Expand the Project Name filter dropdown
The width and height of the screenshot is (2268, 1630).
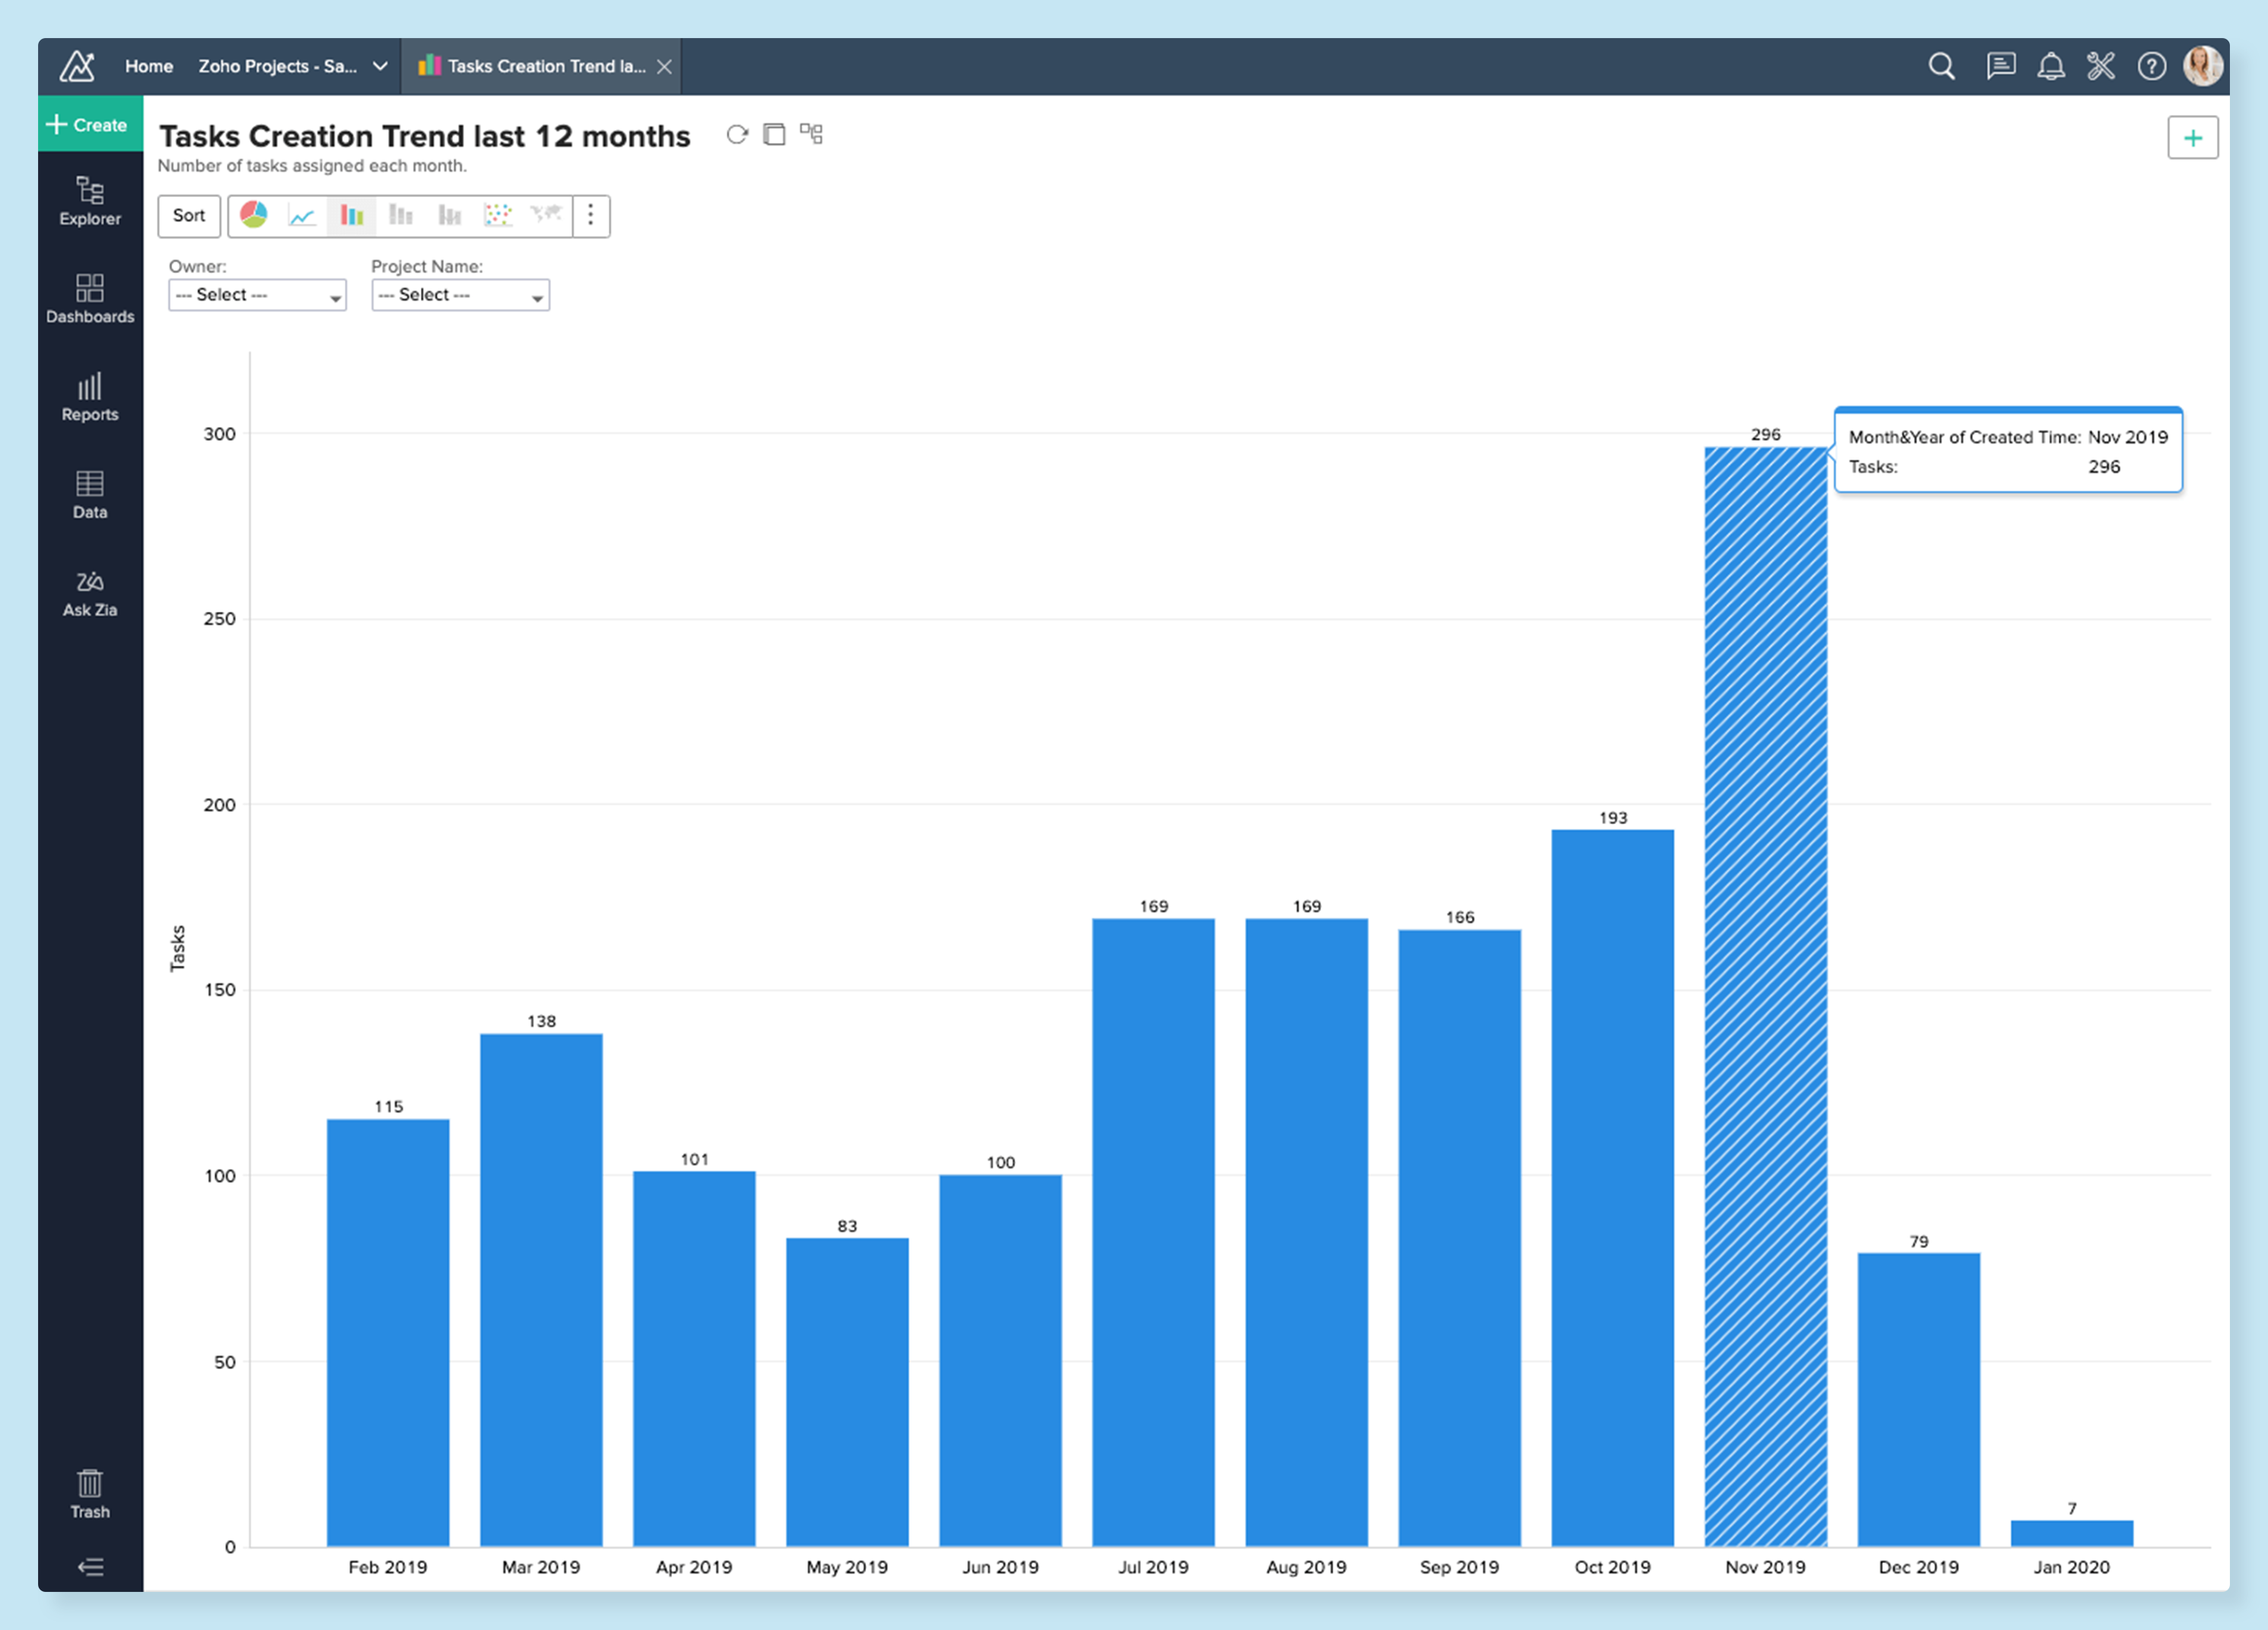coord(460,295)
